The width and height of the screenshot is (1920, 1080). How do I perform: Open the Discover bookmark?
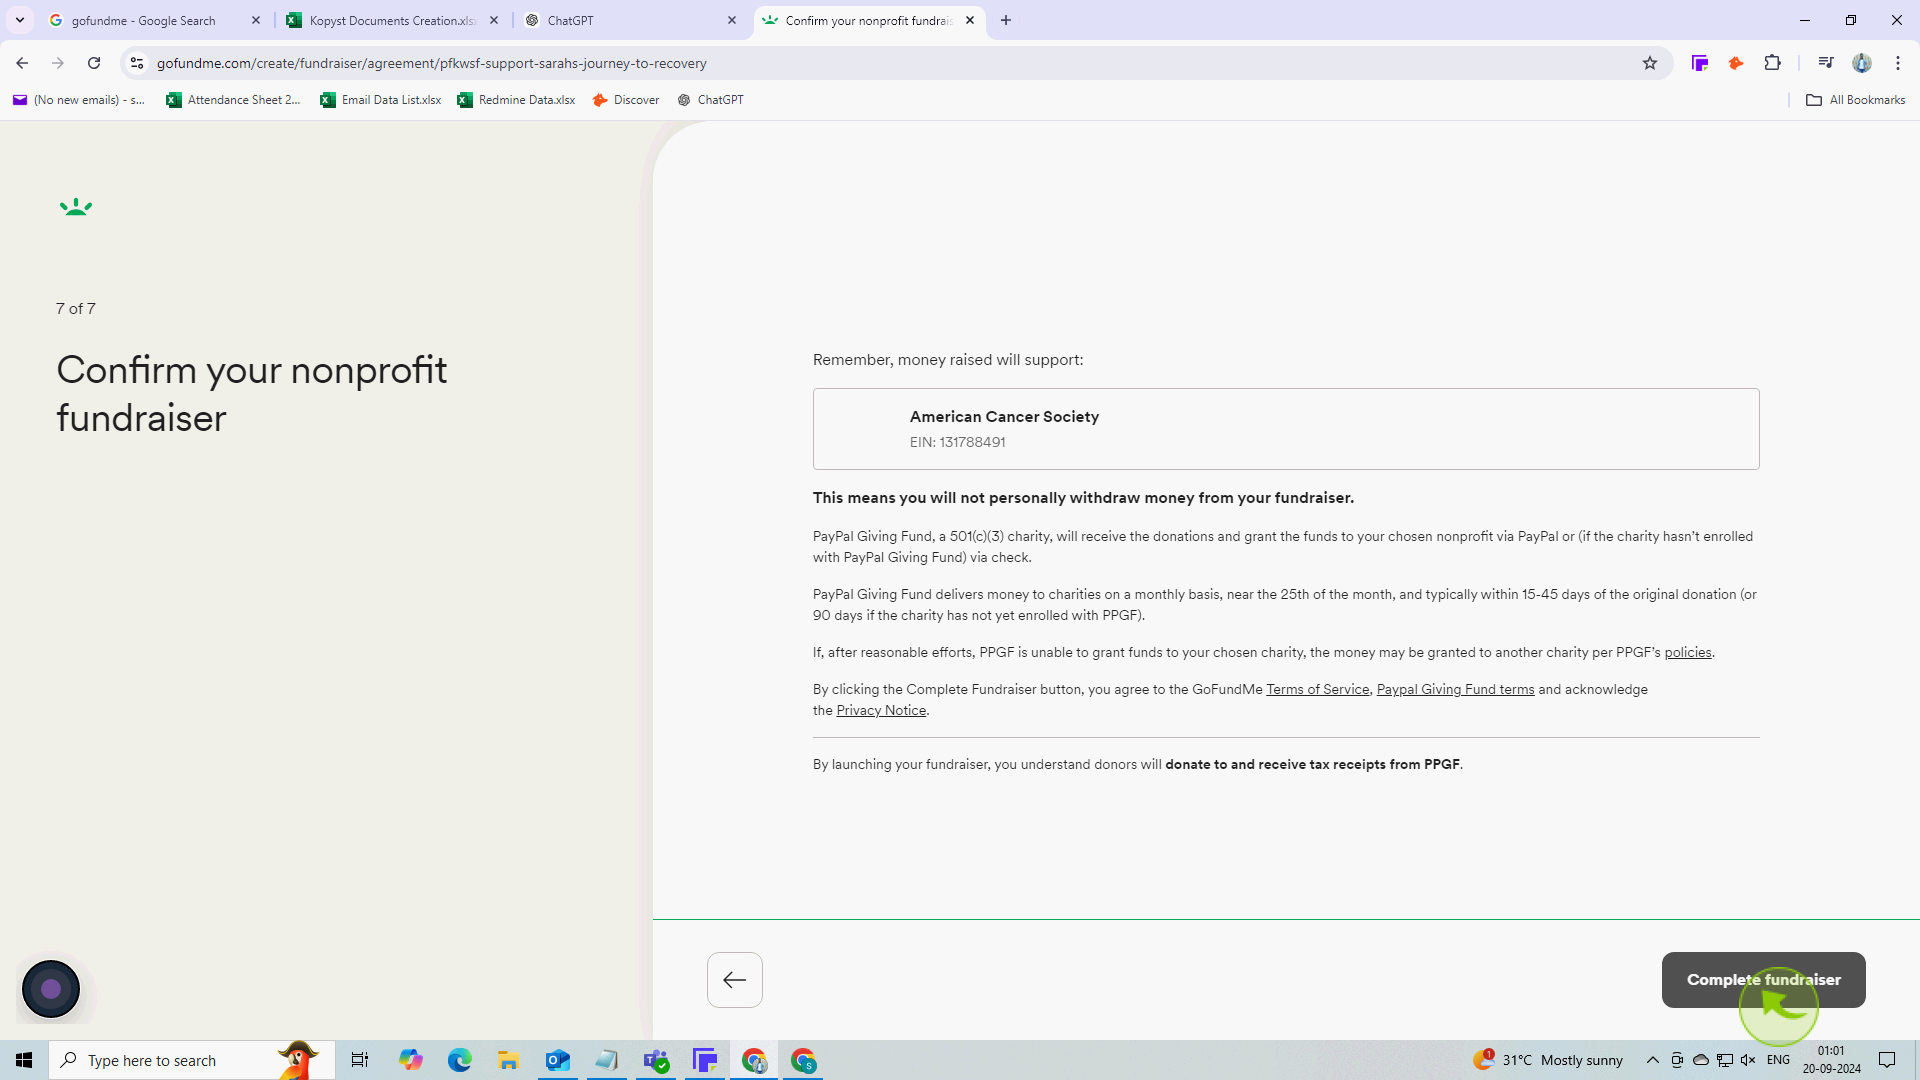[x=626, y=100]
